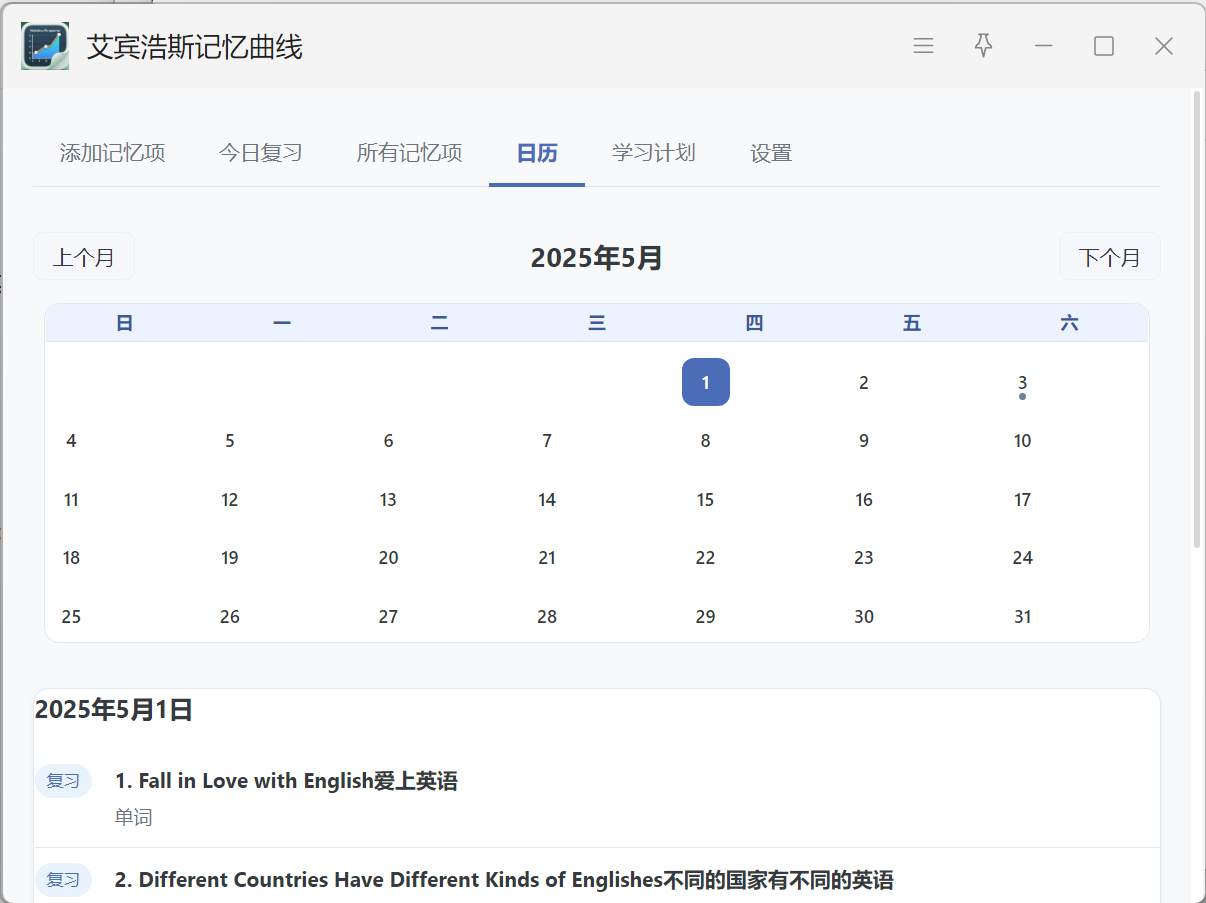Select date 8 in calendar
Viewport: 1206px width, 903px height.
click(x=706, y=441)
